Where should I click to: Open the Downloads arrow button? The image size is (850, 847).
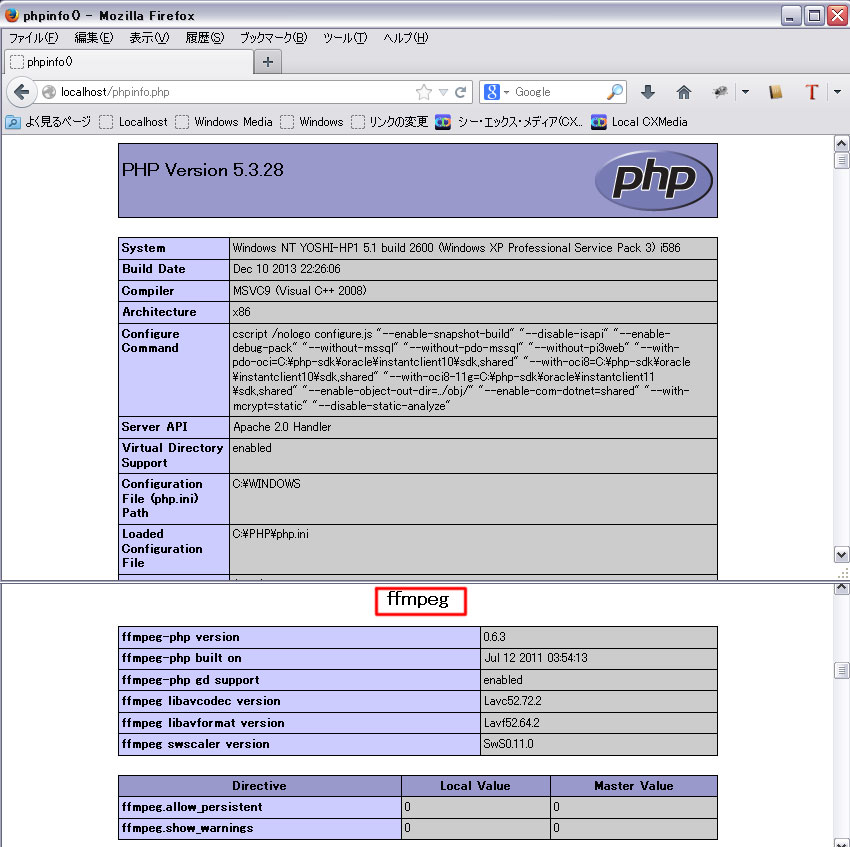click(647, 92)
